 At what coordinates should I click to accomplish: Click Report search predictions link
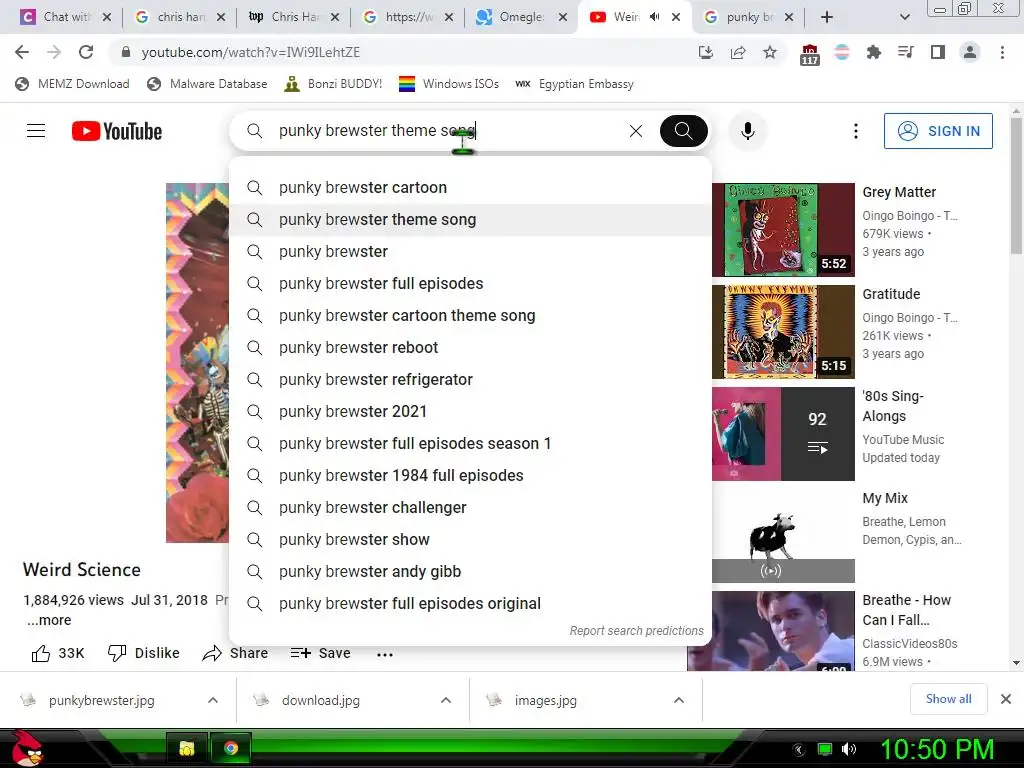point(636,631)
